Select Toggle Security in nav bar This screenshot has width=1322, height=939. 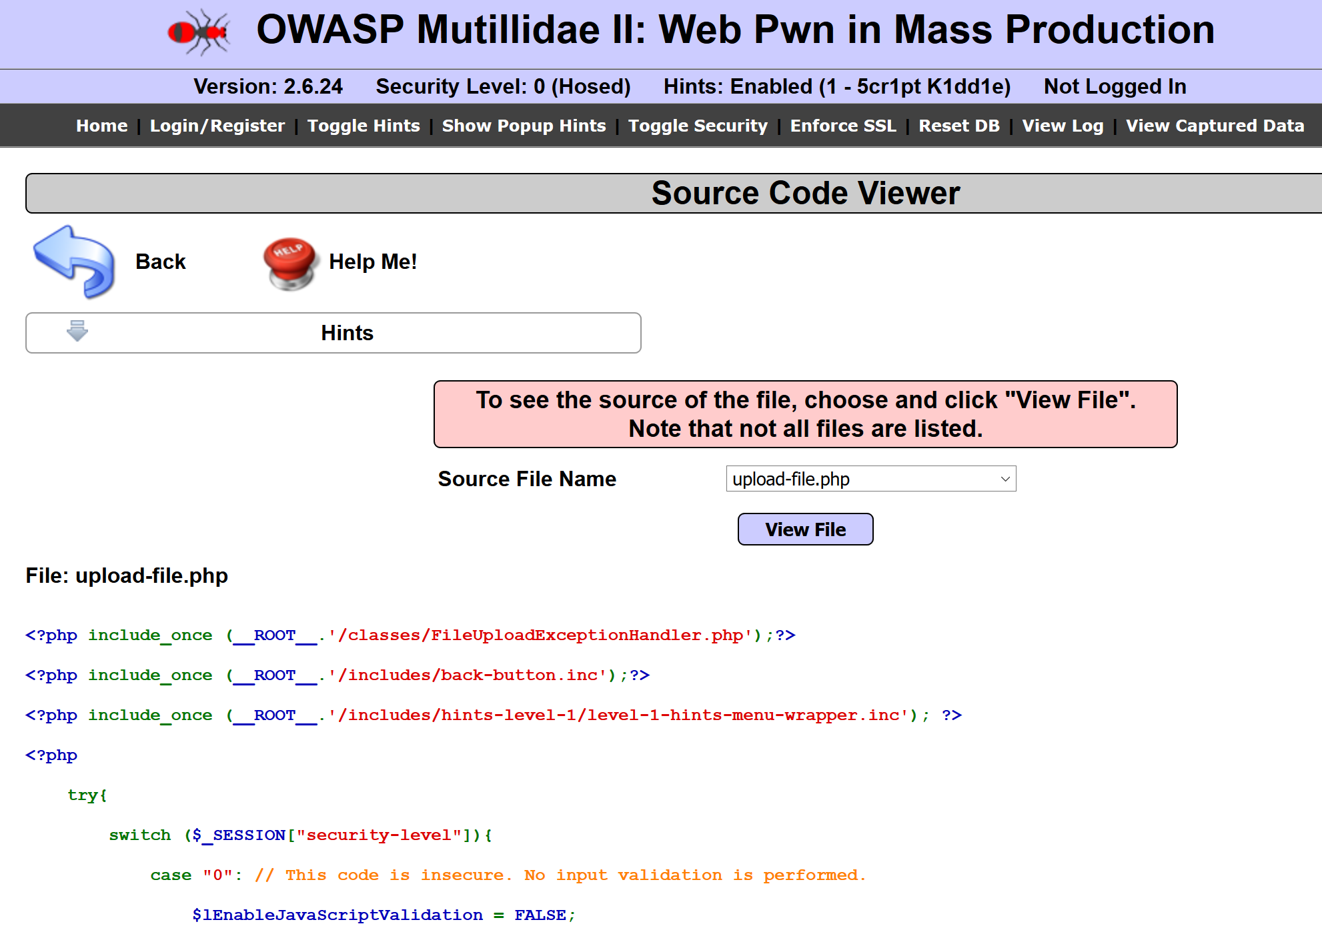[698, 126]
